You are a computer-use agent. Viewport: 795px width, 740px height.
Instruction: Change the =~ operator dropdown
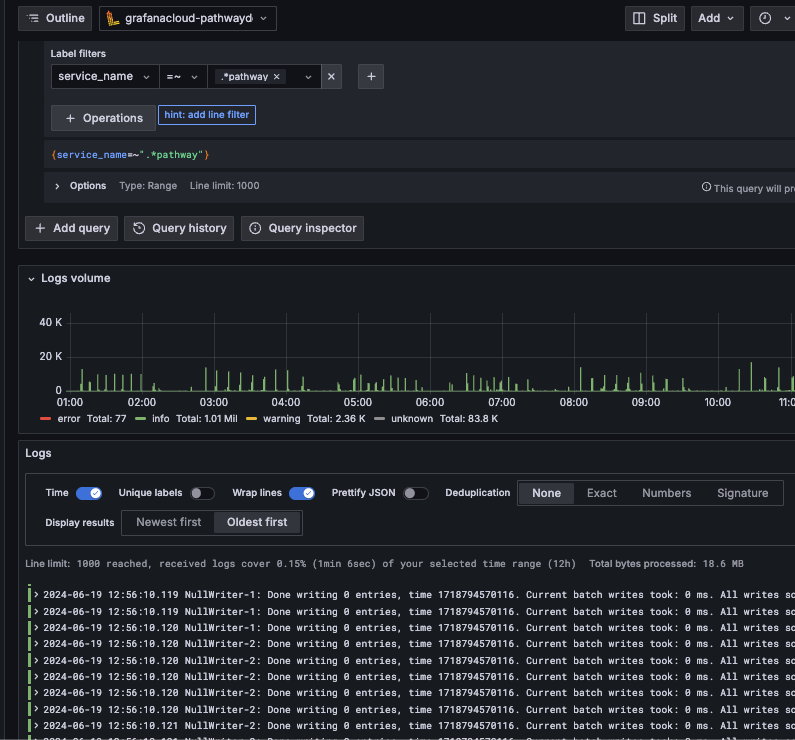pyautogui.click(x=183, y=77)
